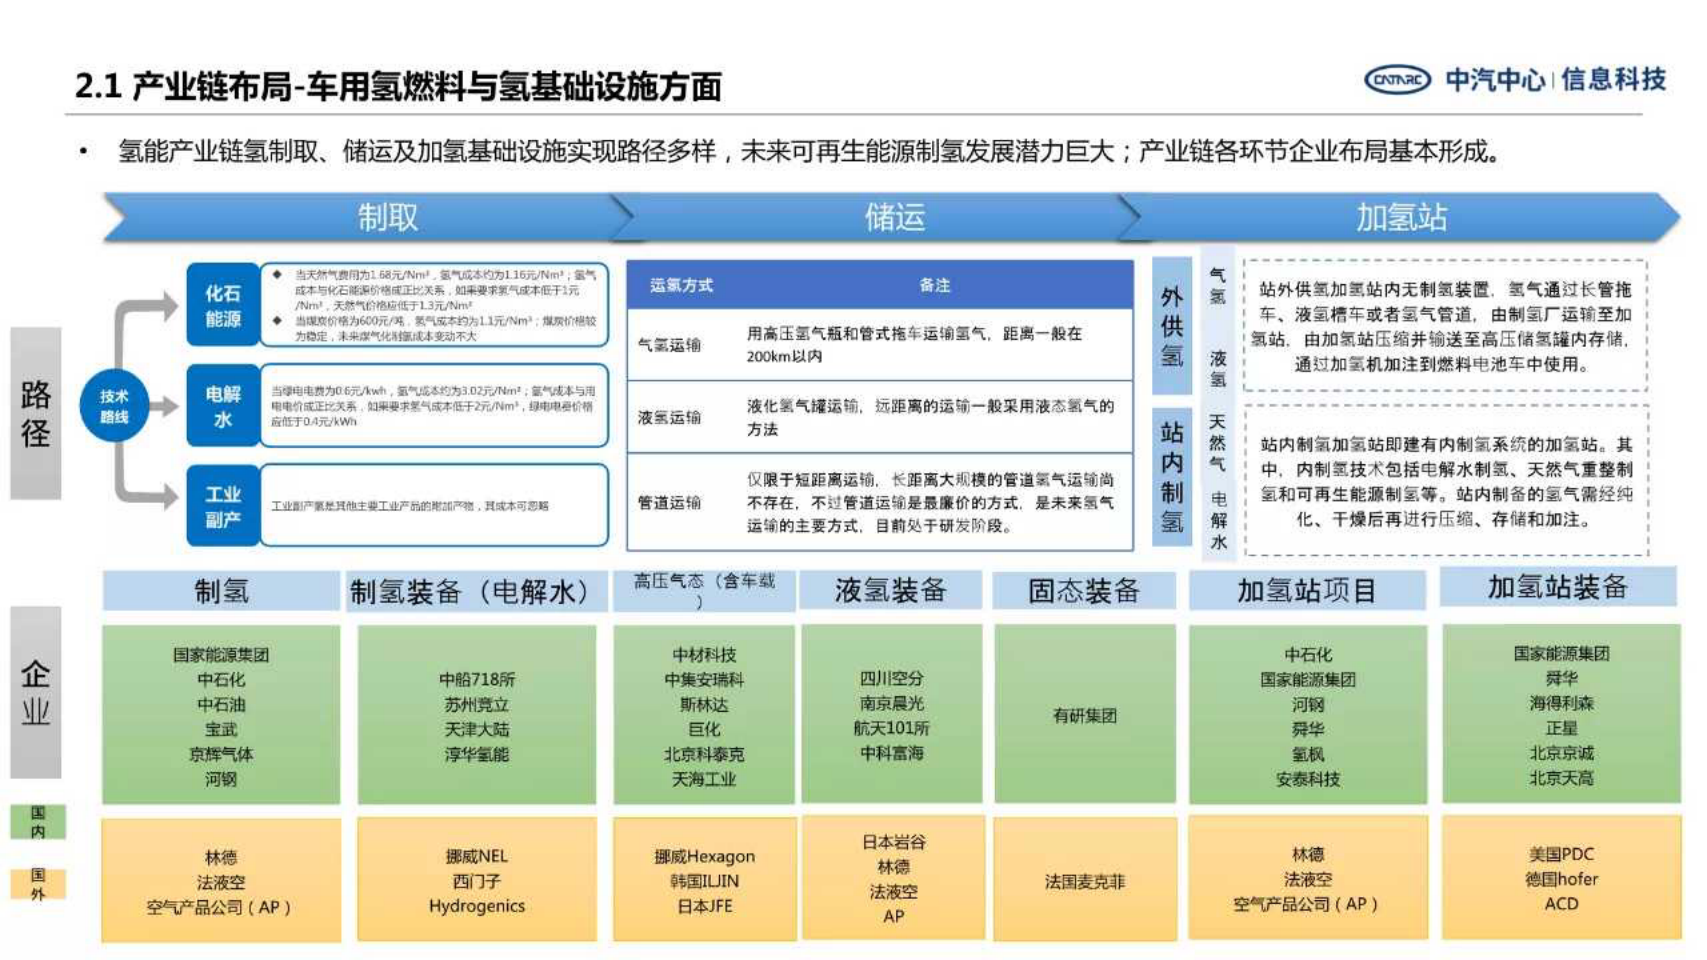Select 挪威Hexagon foreign company
This screenshot has height=960, width=1707.
pos(704,857)
